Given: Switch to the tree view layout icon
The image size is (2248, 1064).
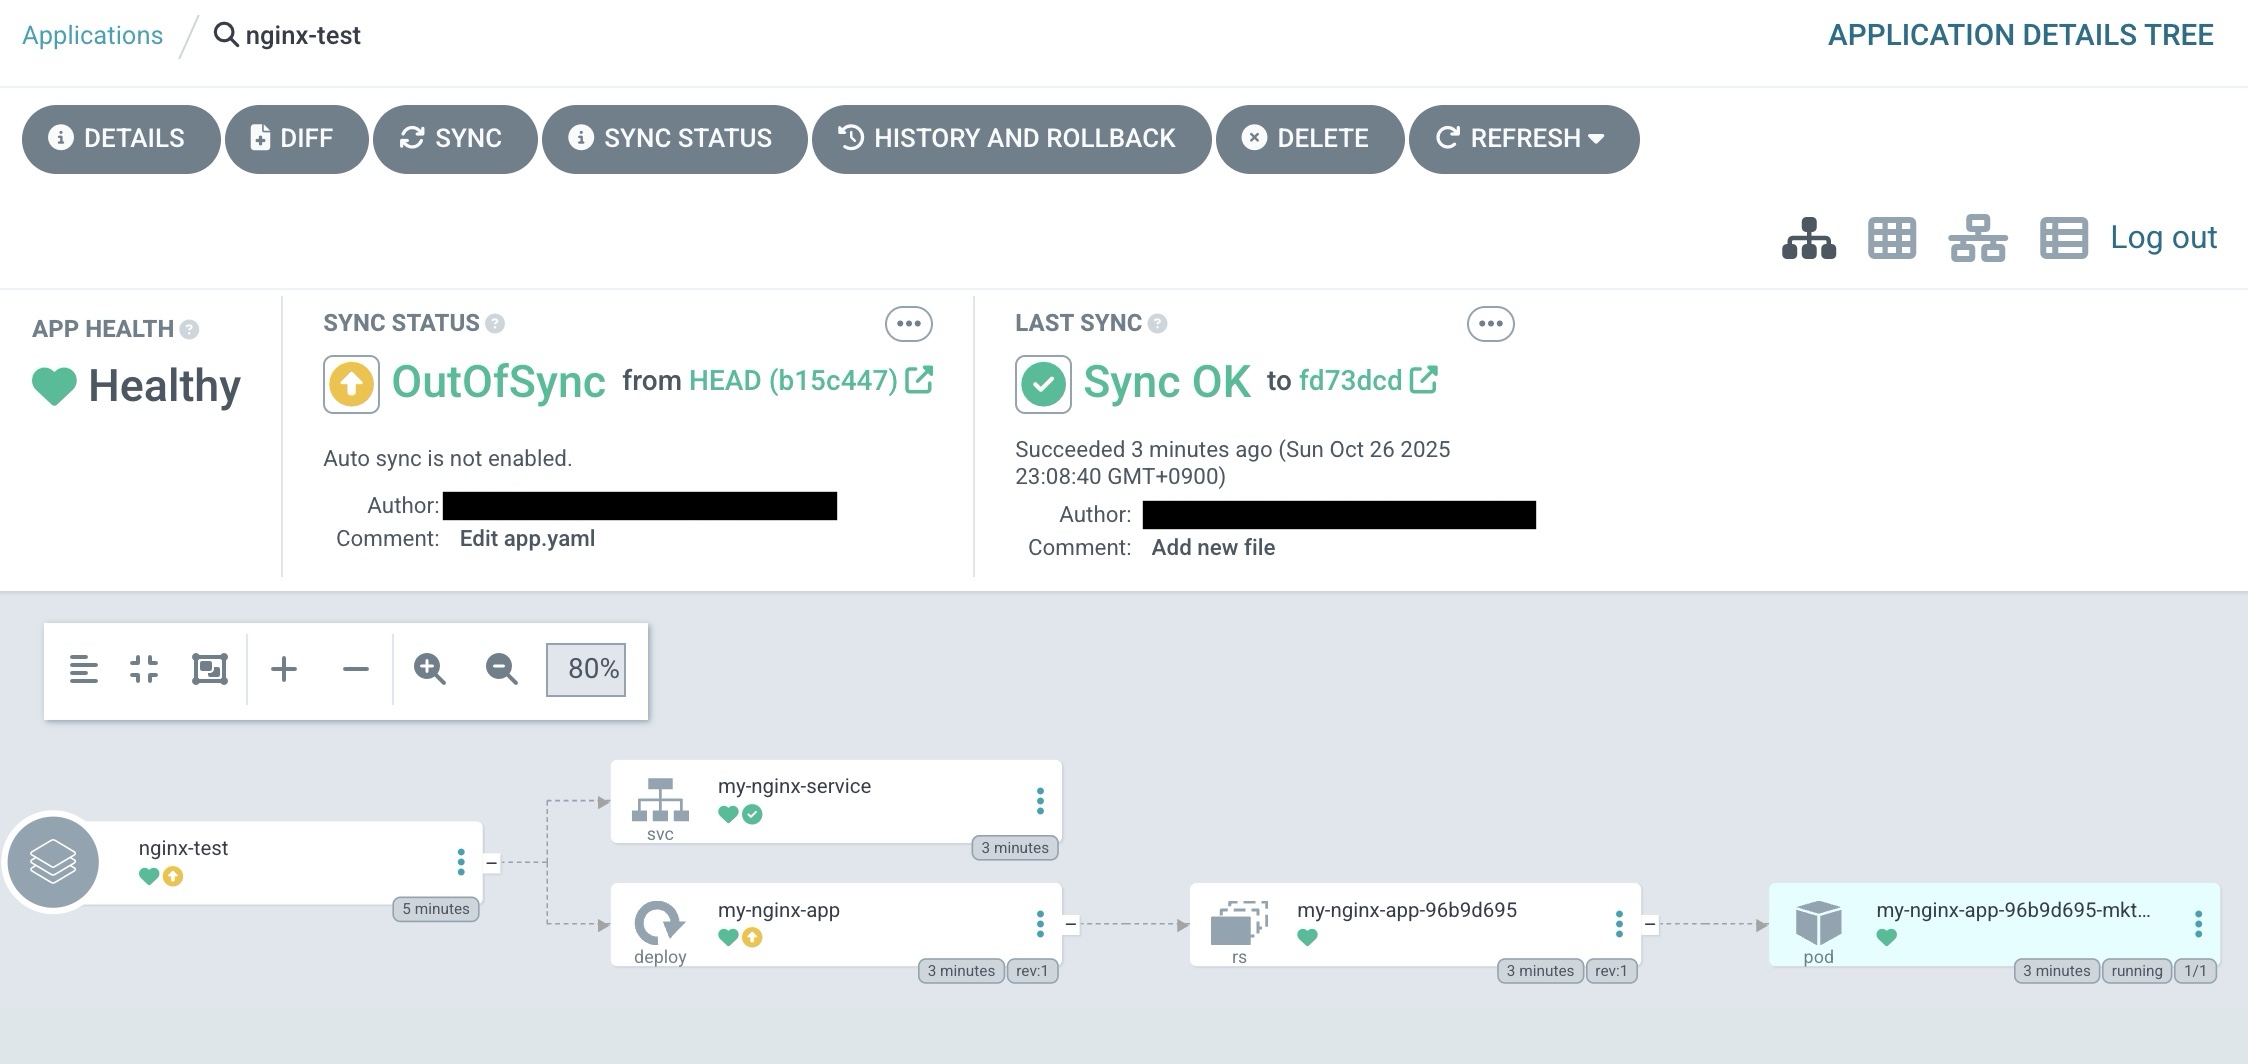Looking at the screenshot, I should pyautogui.click(x=1808, y=238).
